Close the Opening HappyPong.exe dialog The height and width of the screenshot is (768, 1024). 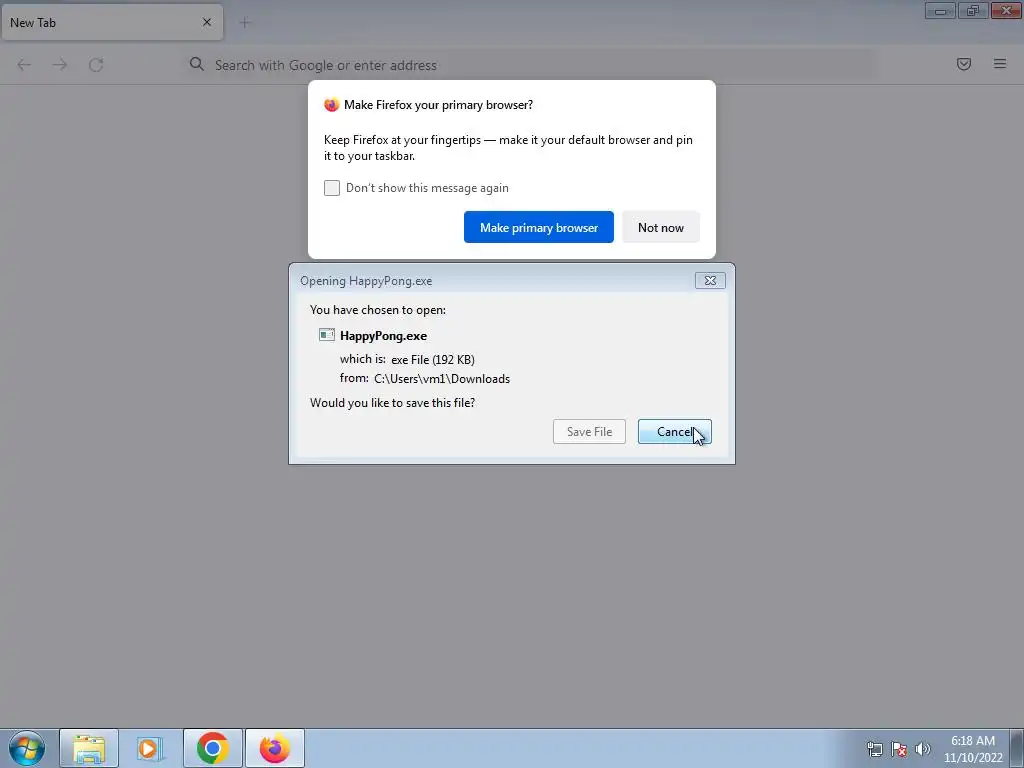[710, 280]
